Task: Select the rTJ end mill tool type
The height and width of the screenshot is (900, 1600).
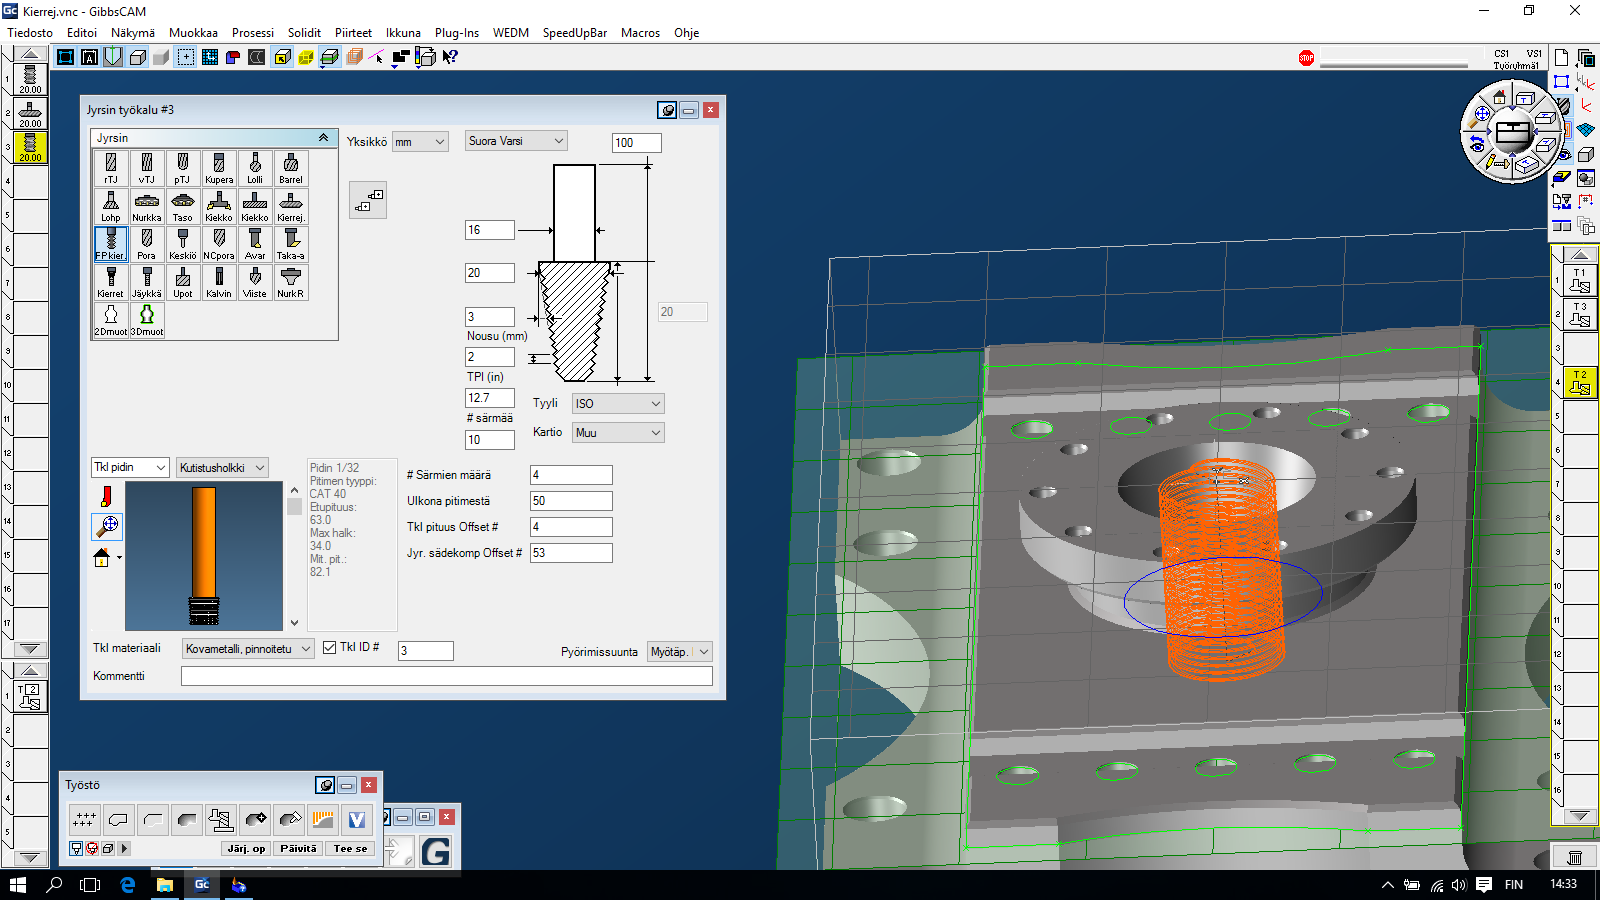Action: (111, 168)
